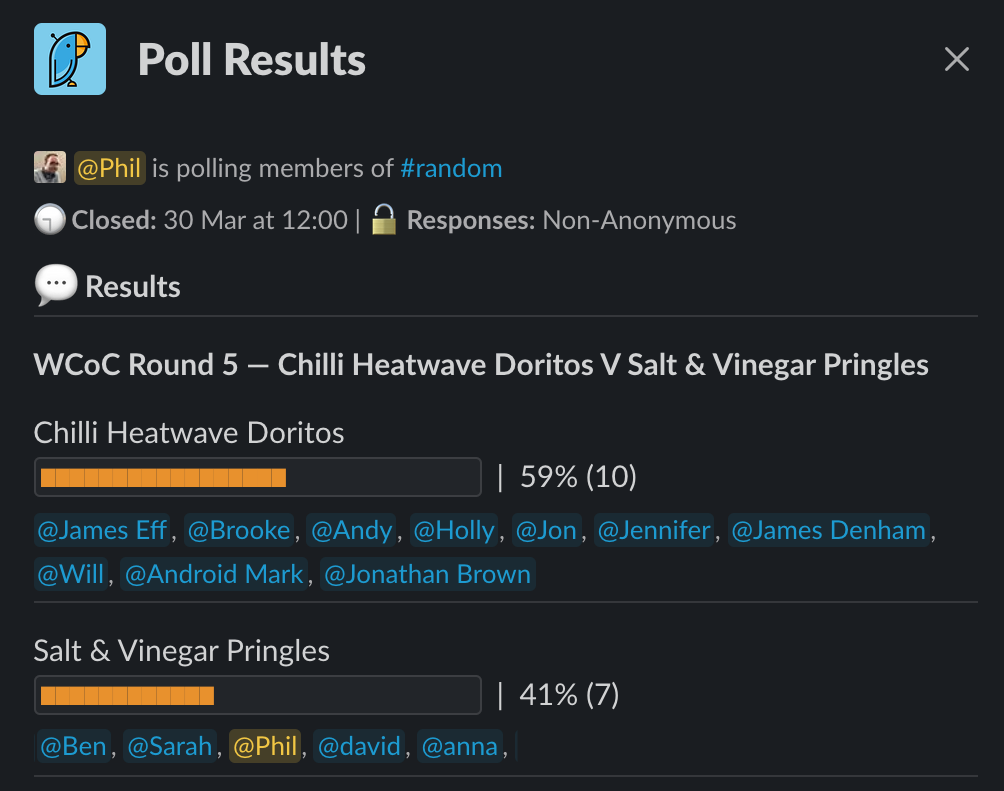Click the @Brooke mention

coord(238,530)
